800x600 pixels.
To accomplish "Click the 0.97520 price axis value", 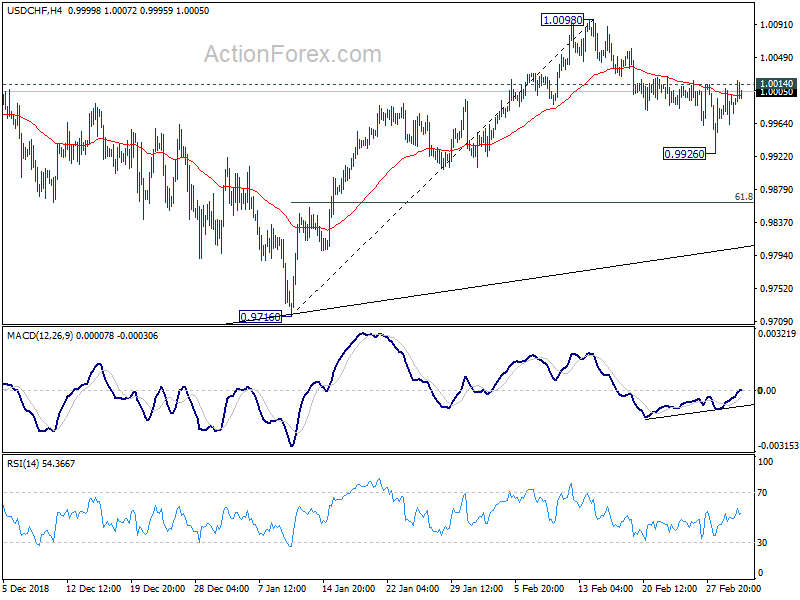I will (777, 289).
